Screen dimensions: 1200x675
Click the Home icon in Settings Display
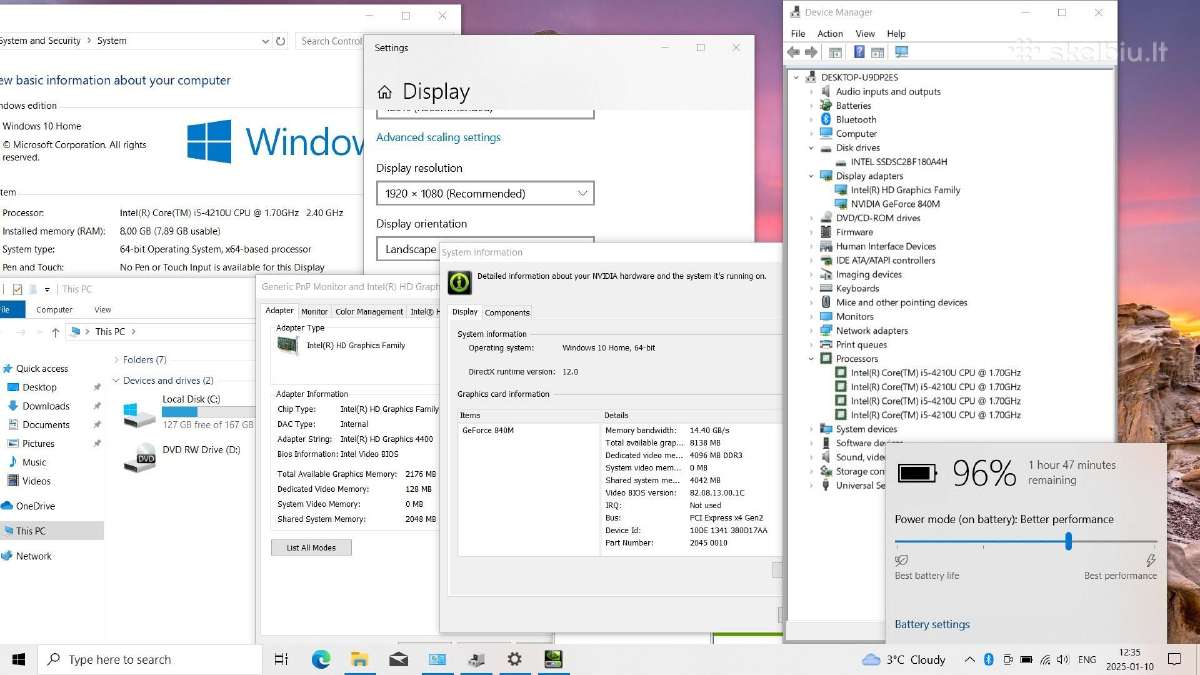coord(385,92)
